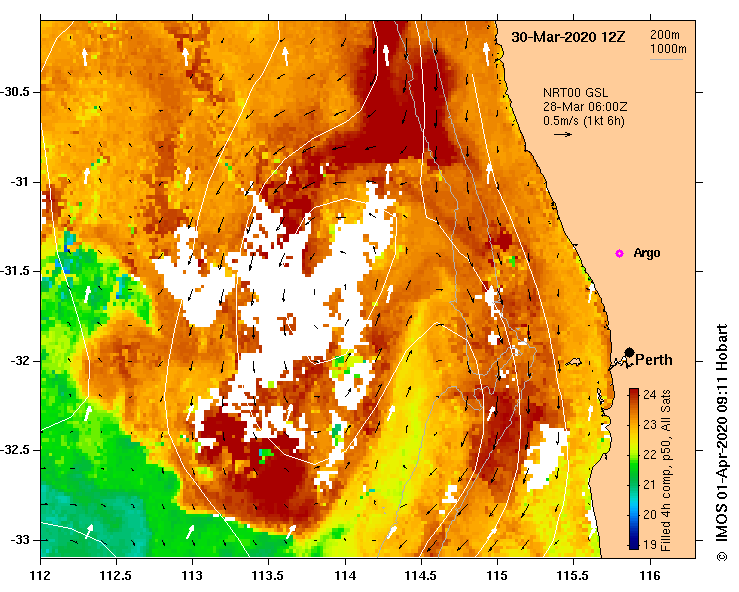Click the -32.5 latitude axis label

[16, 450]
